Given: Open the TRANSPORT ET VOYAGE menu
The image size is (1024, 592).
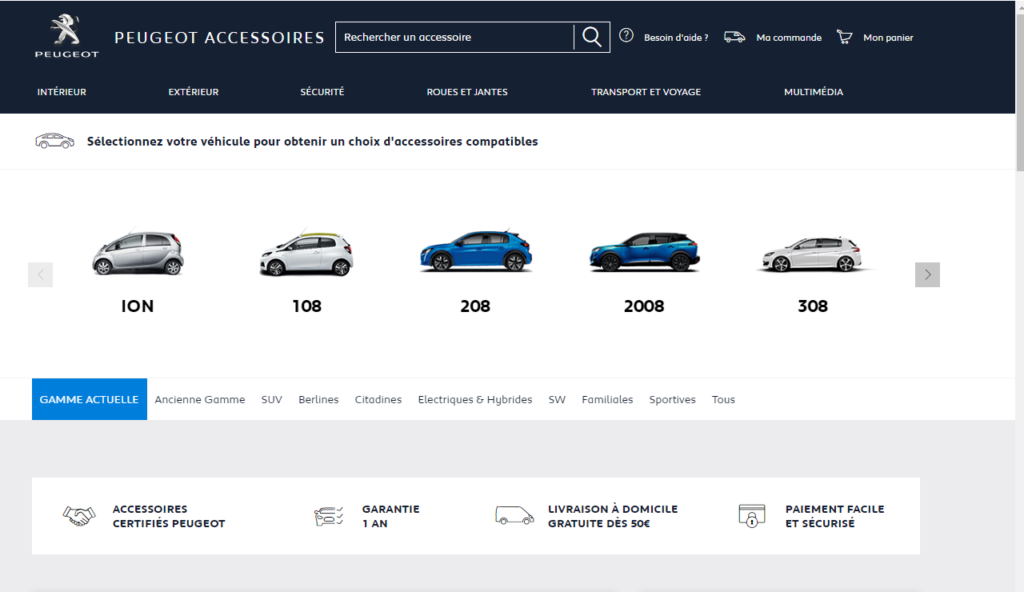Looking at the screenshot, I should [x=646, y=92].
